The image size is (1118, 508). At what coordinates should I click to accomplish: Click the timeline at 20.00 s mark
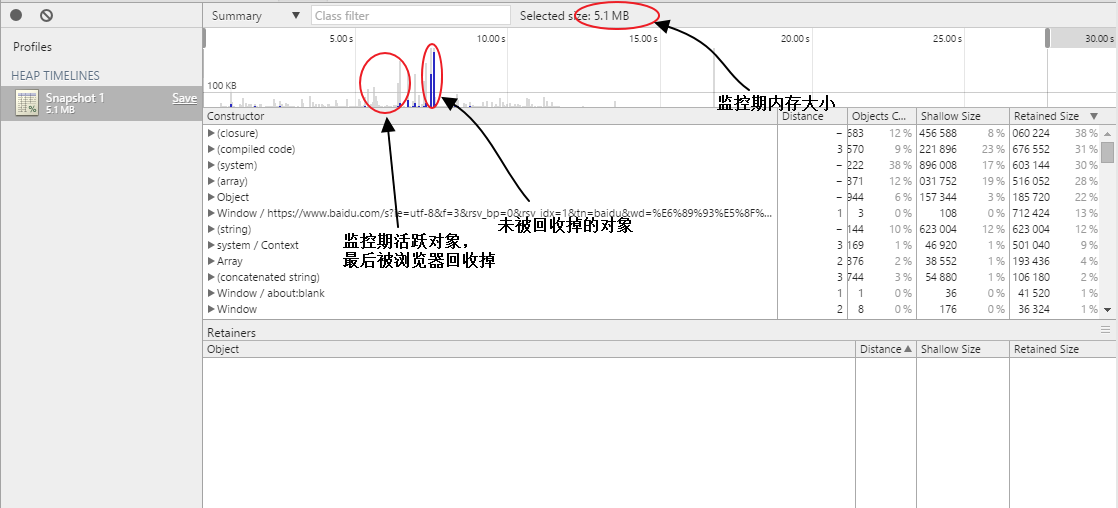pos(794,39)
